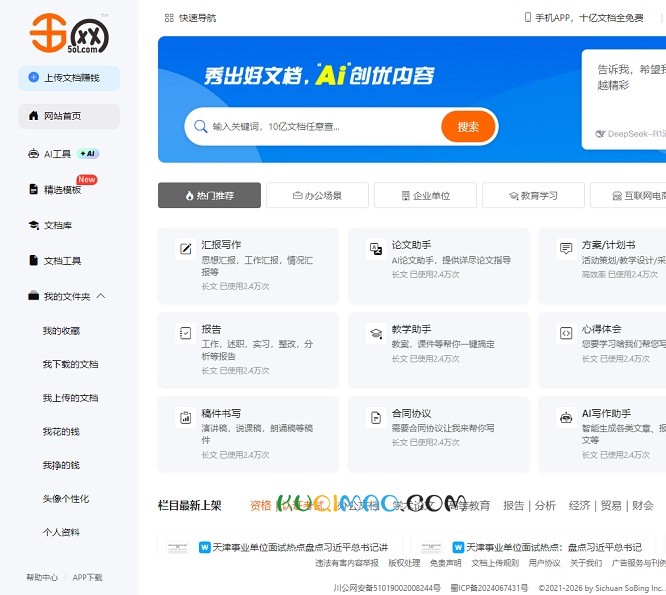Click the 文档上传规则 footer link

[x=495, y=563]
